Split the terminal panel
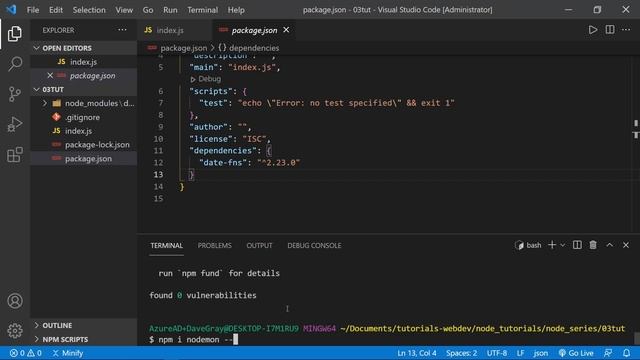 click(x=577, y=245)
